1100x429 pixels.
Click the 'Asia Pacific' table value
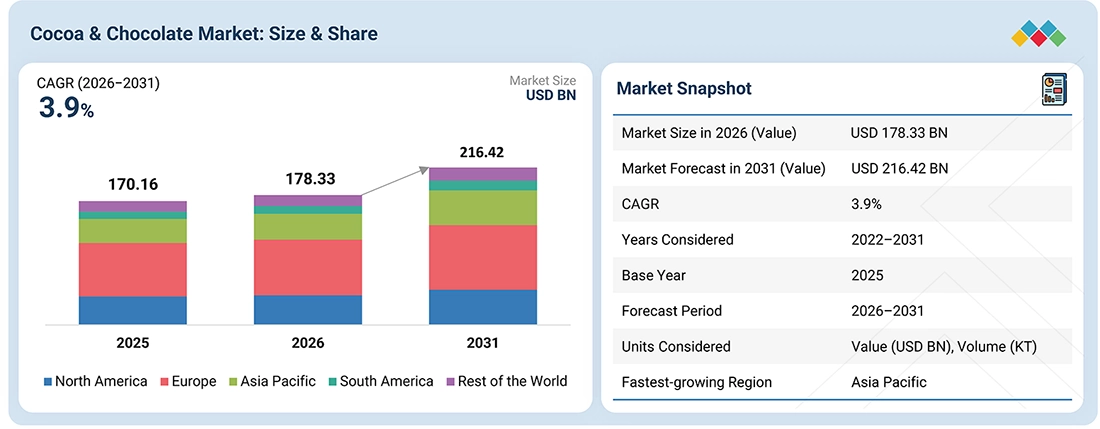pos(888,382)
